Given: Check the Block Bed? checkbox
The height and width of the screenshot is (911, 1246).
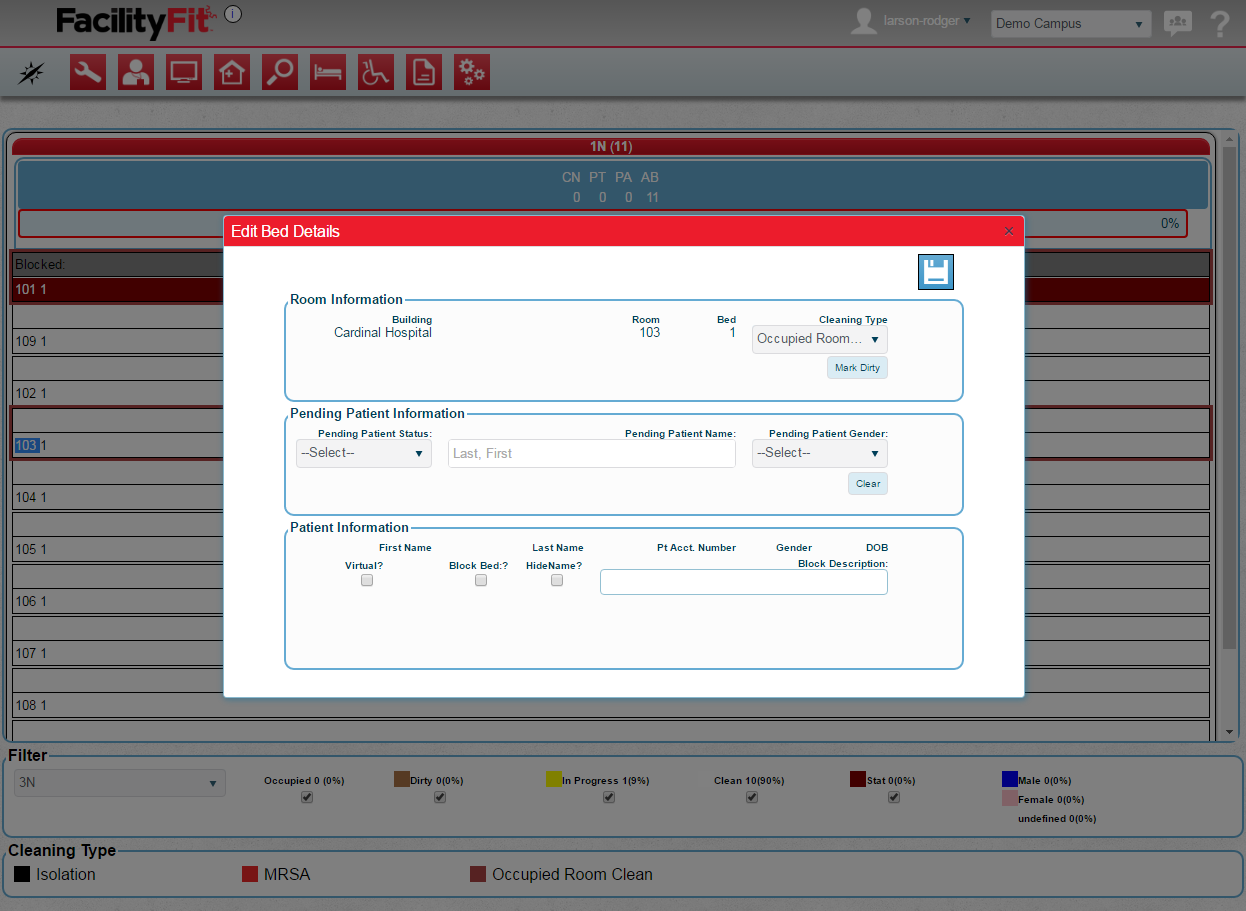Looking at the screenshot, I should click(x=481, y=580).
